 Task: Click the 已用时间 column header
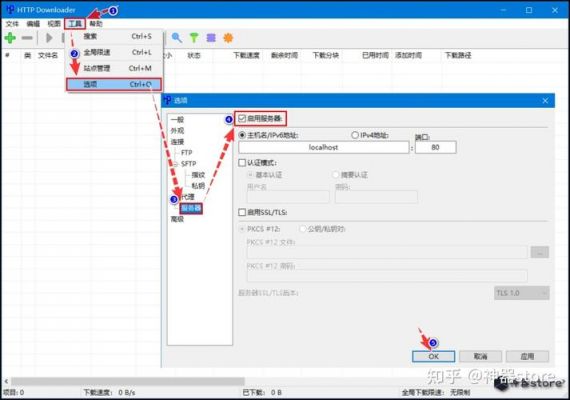pyautogui.click(x=375, y=55)
